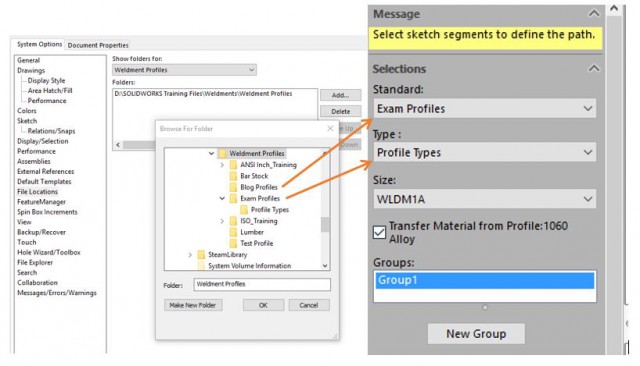Select Drawings in the options list

(x=31, y=71)
